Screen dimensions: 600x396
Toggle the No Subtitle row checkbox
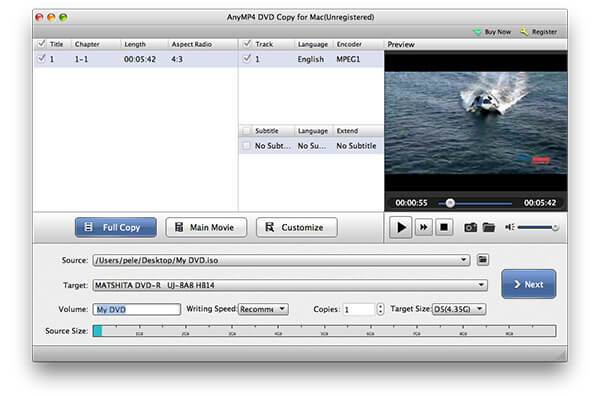[x=246, y=146]
